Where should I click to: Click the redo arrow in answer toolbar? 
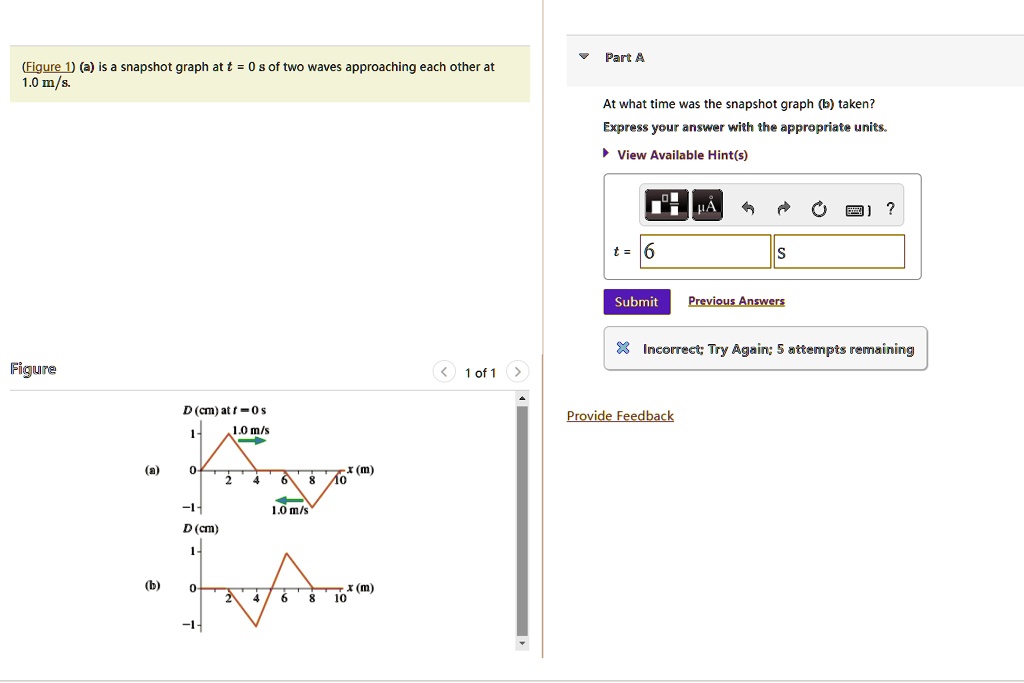pyautogui.click(x=783, y=208)
